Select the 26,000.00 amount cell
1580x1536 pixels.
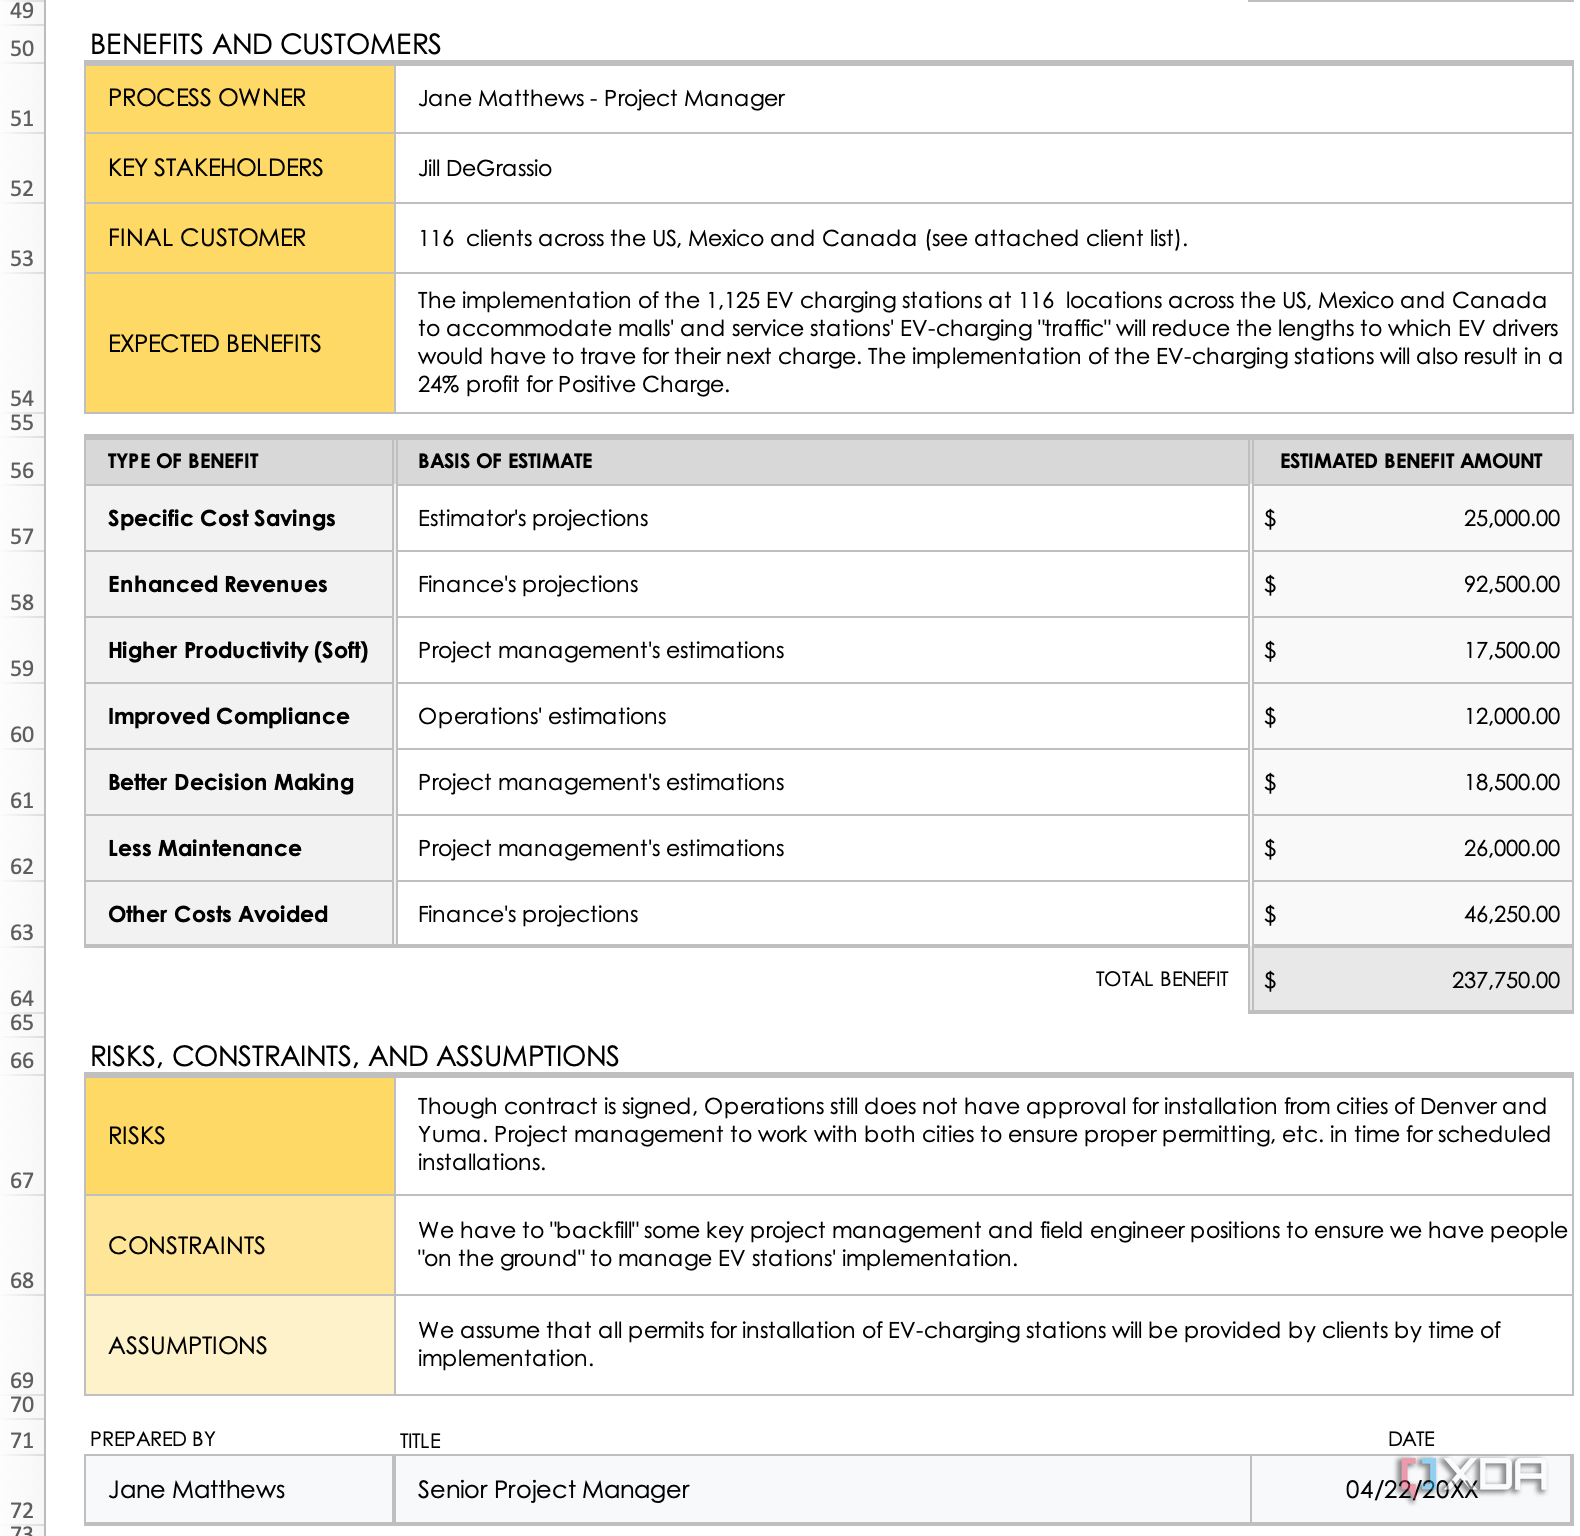click(1412, 848)
